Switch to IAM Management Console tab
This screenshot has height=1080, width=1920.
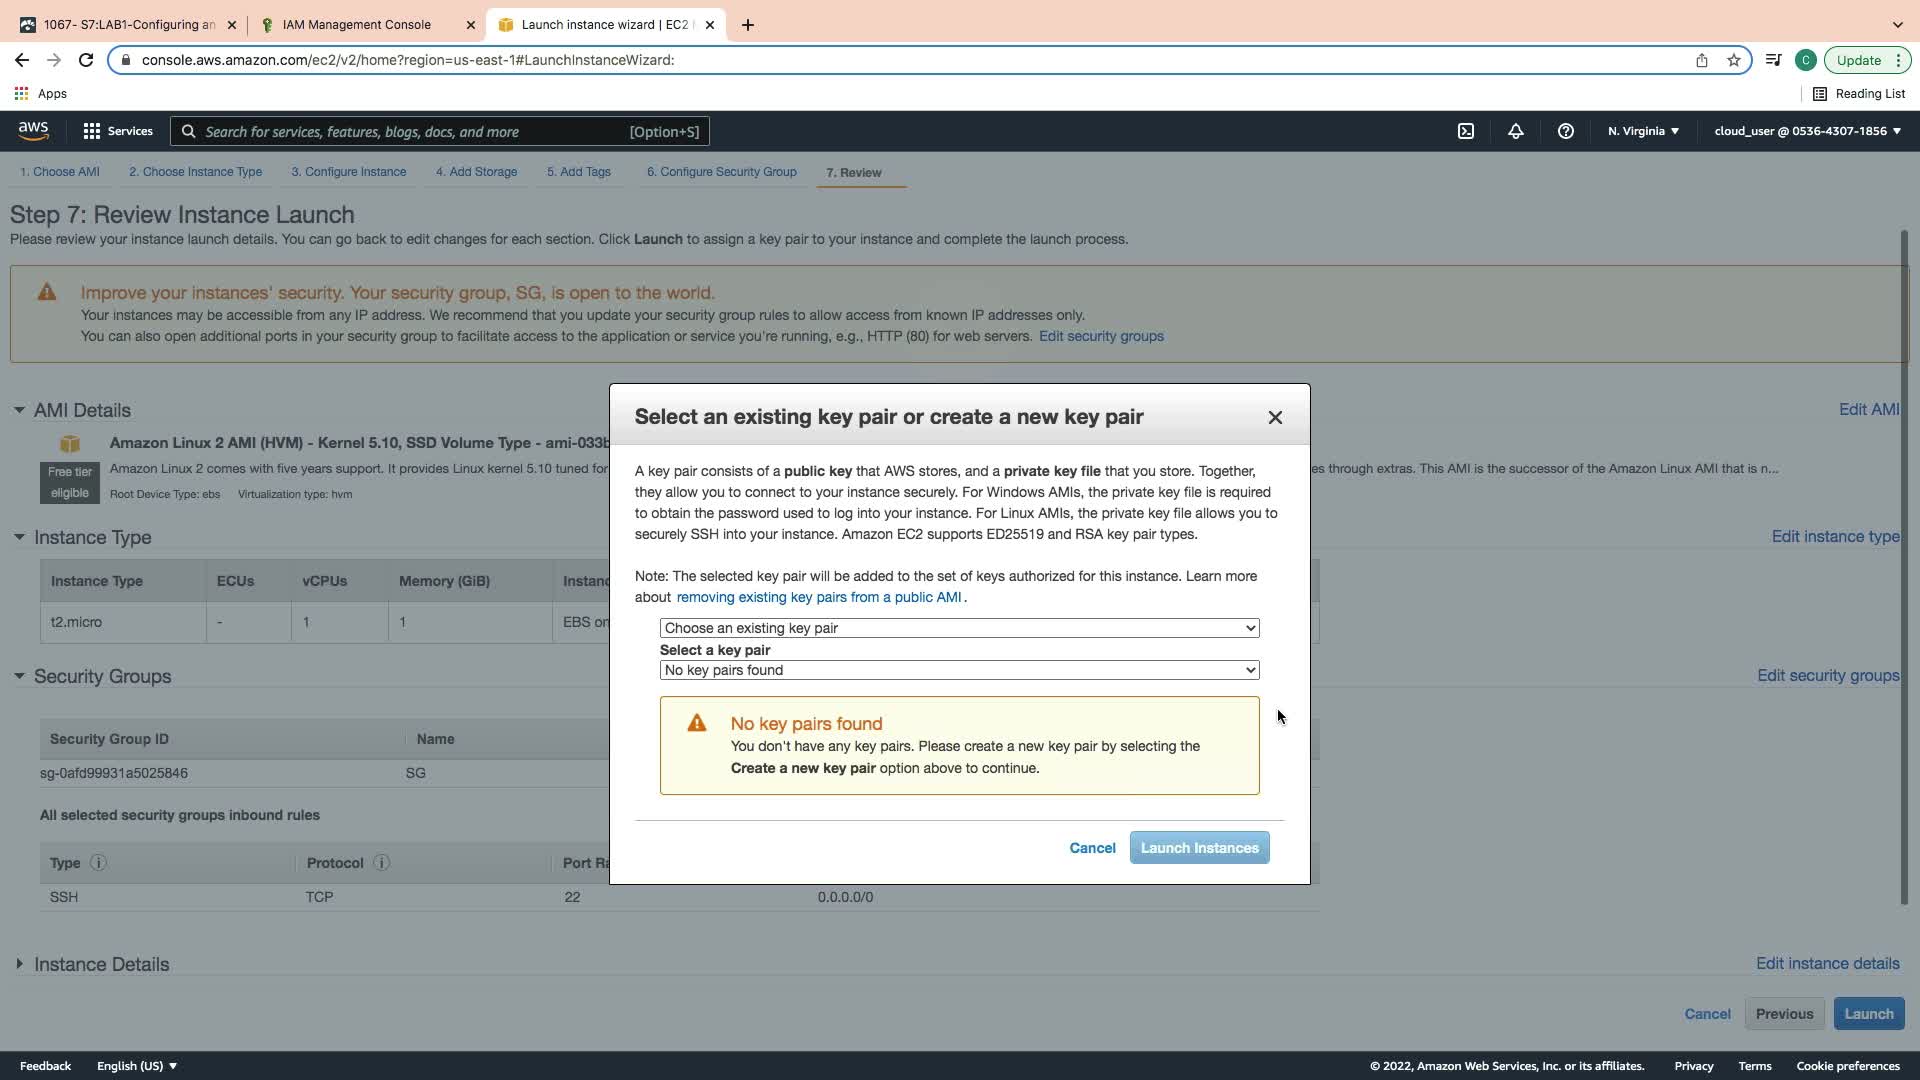(357, 25)
